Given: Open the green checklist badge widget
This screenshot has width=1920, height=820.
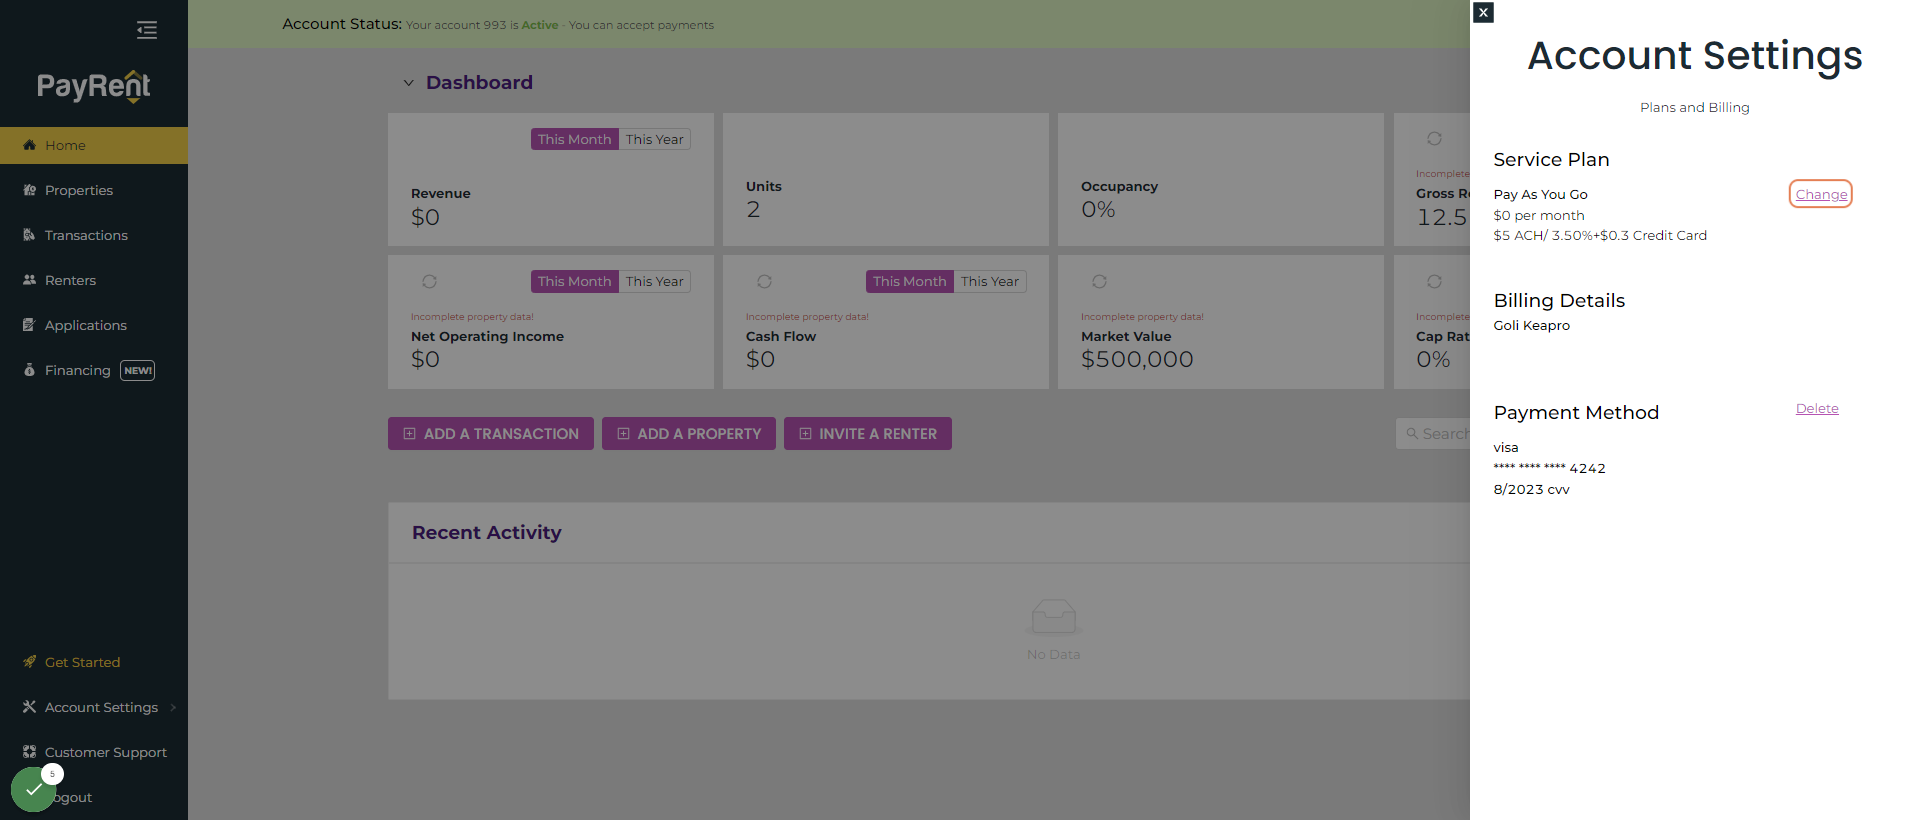Looking at the screenshot, I should pos(34,789).
